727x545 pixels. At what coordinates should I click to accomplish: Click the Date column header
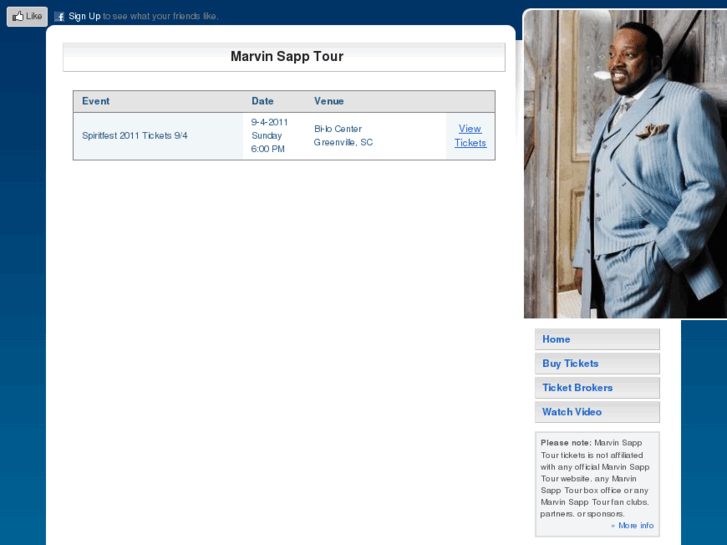(262, 101)
